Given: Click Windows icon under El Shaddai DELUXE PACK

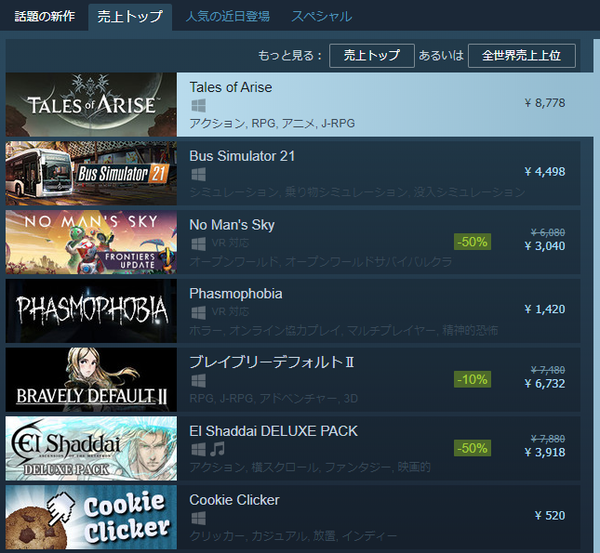Looking at the screenshot, I should pos(198,450).
